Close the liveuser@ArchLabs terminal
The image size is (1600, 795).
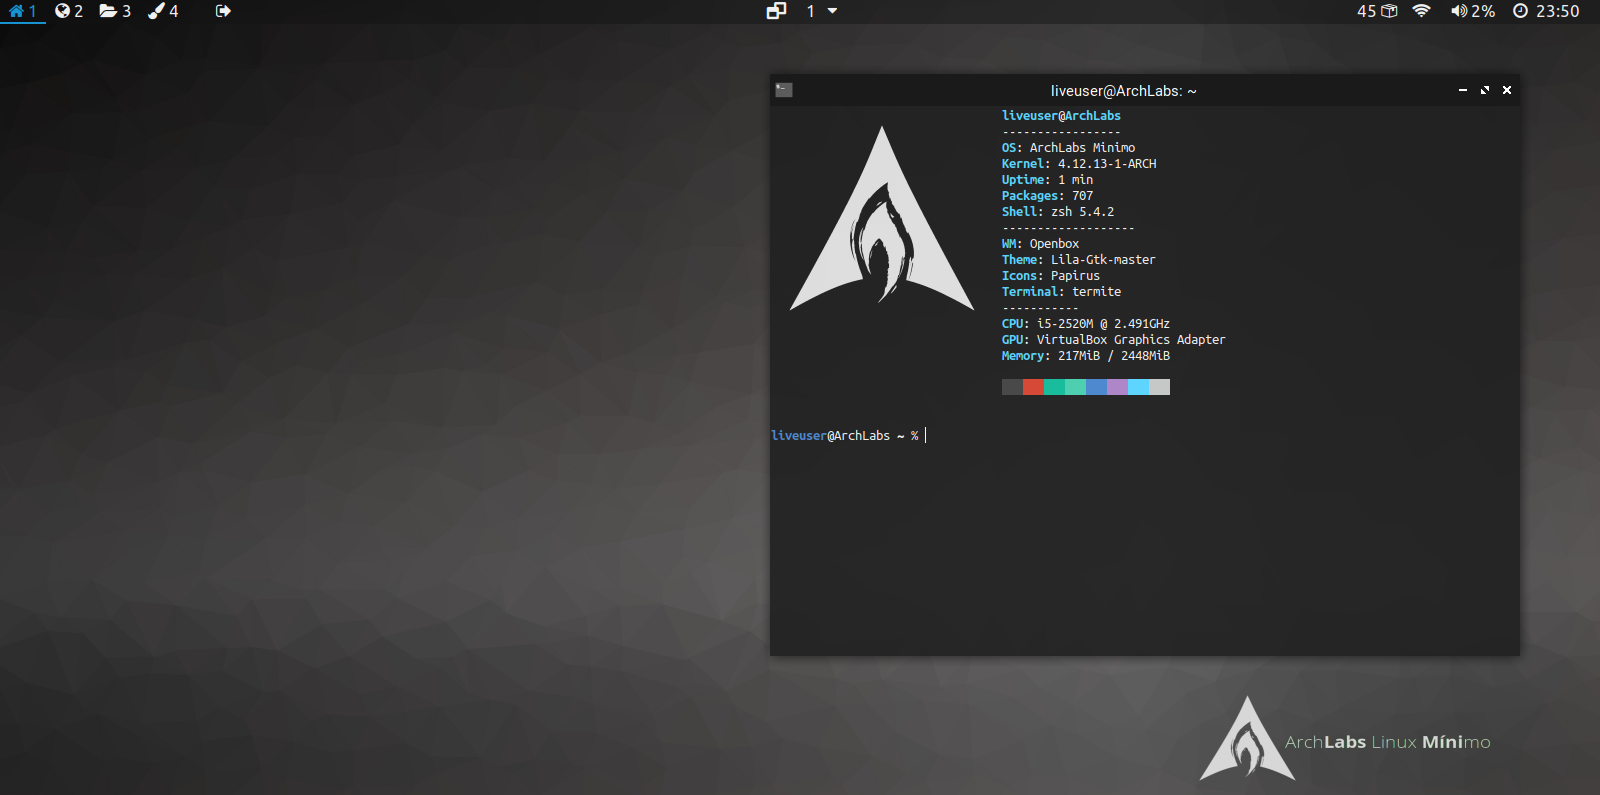tap(1507, 90)
